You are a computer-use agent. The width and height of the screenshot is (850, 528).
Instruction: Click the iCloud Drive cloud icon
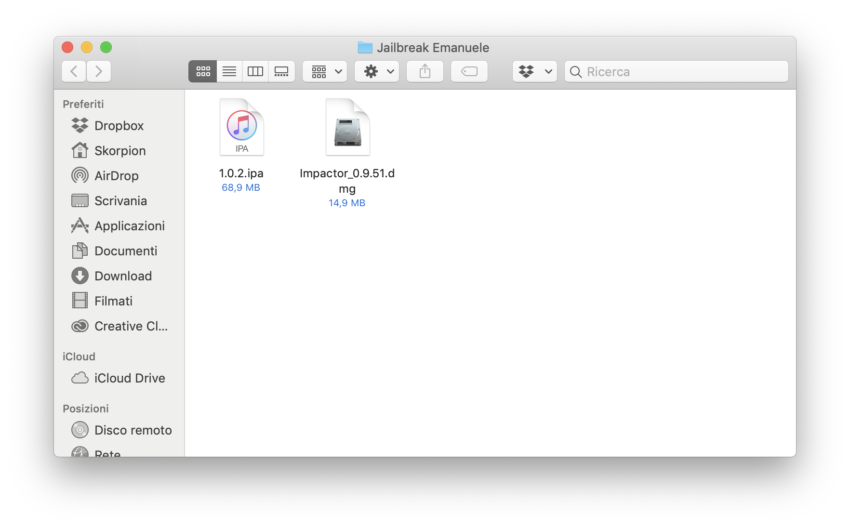pos(80,378)
